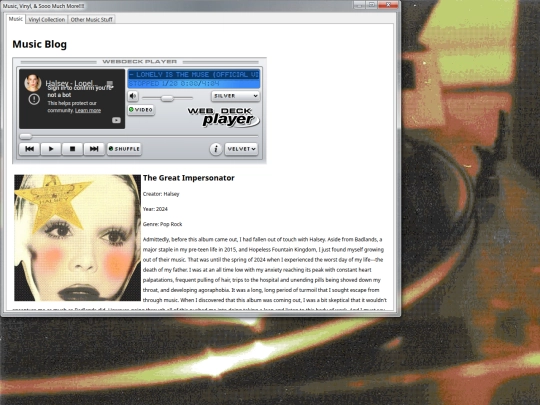Skip to next track in Webdeck Player
The height and width of the screenshot is (405, 540).
click(94, 149)
